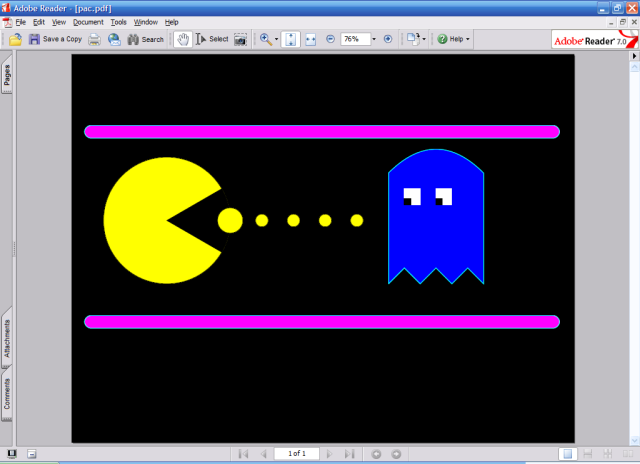640x464 pixels.
Task: Open the Comments side tab
Action: pos(7,394)
